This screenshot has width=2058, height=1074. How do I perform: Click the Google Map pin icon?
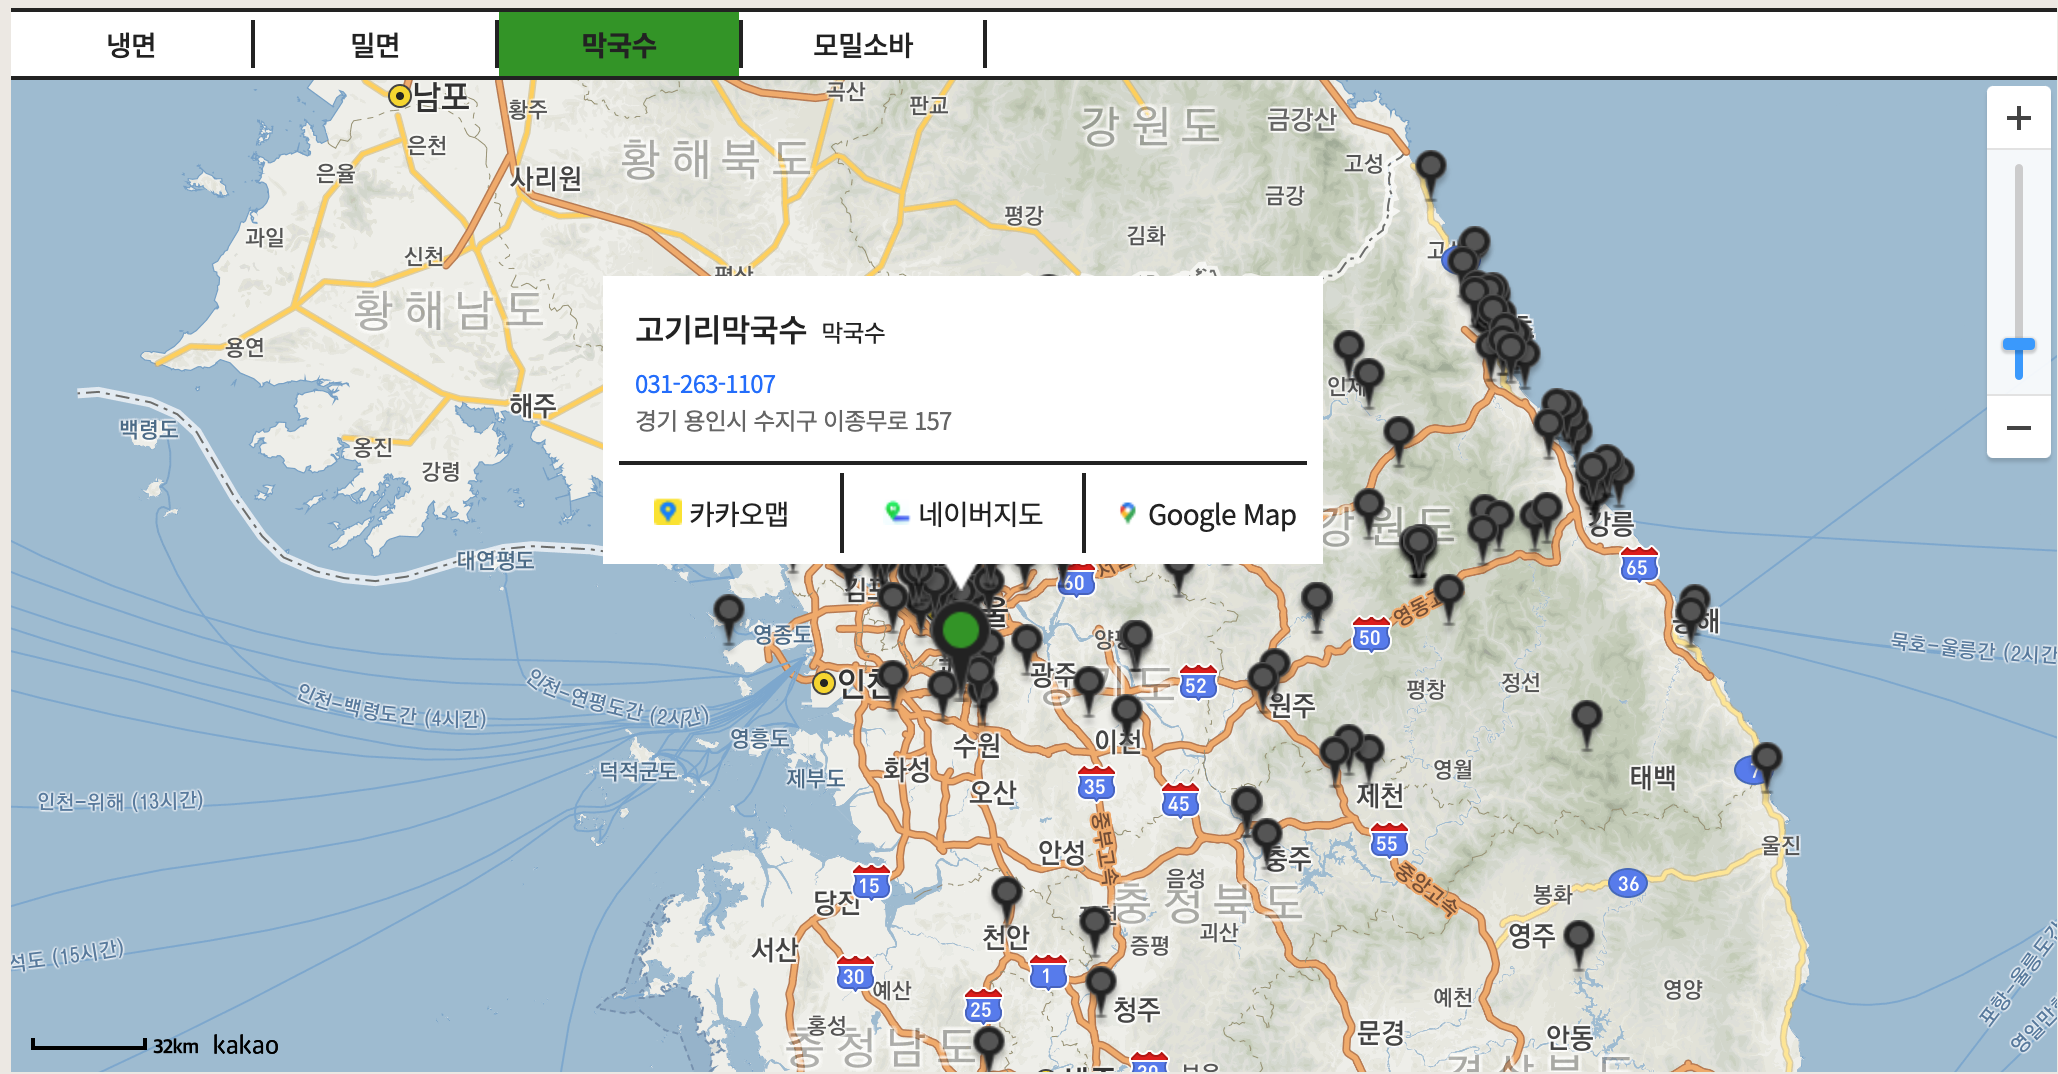[x=1127, y=513]
